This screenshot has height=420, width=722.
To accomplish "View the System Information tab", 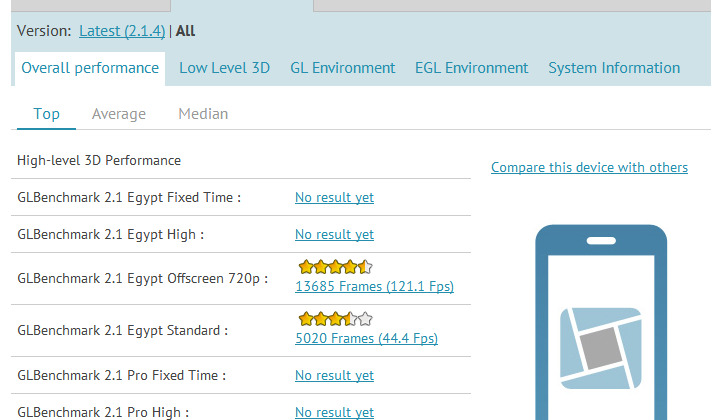I will click(x=613, y=68).
